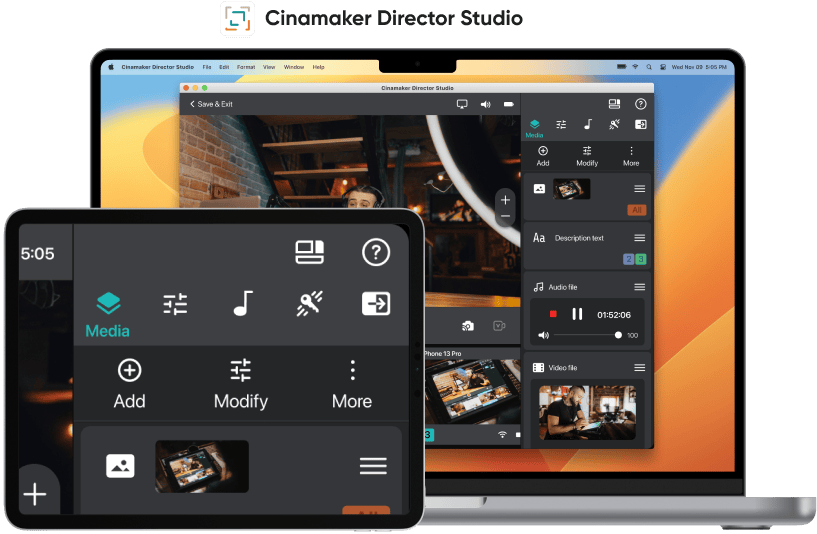The height and width of the screenshot is (534, 817).
Task: Open the export tab in the MacBook panel
Action: [x=640, y=124]
